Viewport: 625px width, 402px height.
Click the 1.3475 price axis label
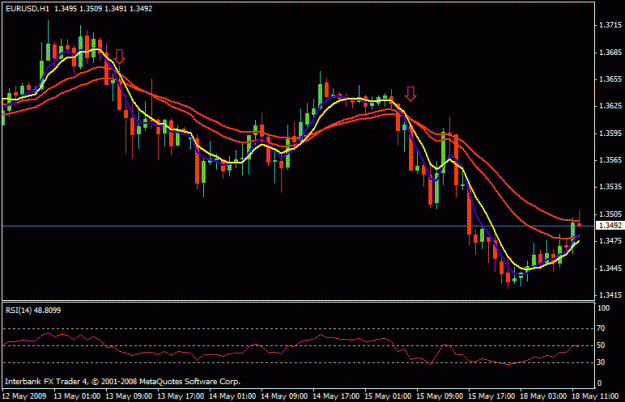(610, 241)
